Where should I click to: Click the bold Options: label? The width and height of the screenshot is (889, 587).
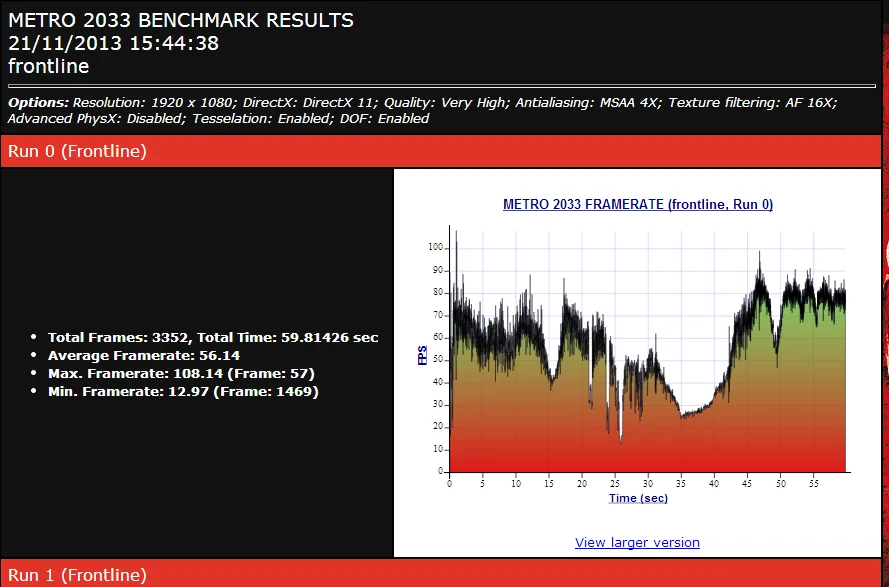pyautogui.click(x=38, y=103)
